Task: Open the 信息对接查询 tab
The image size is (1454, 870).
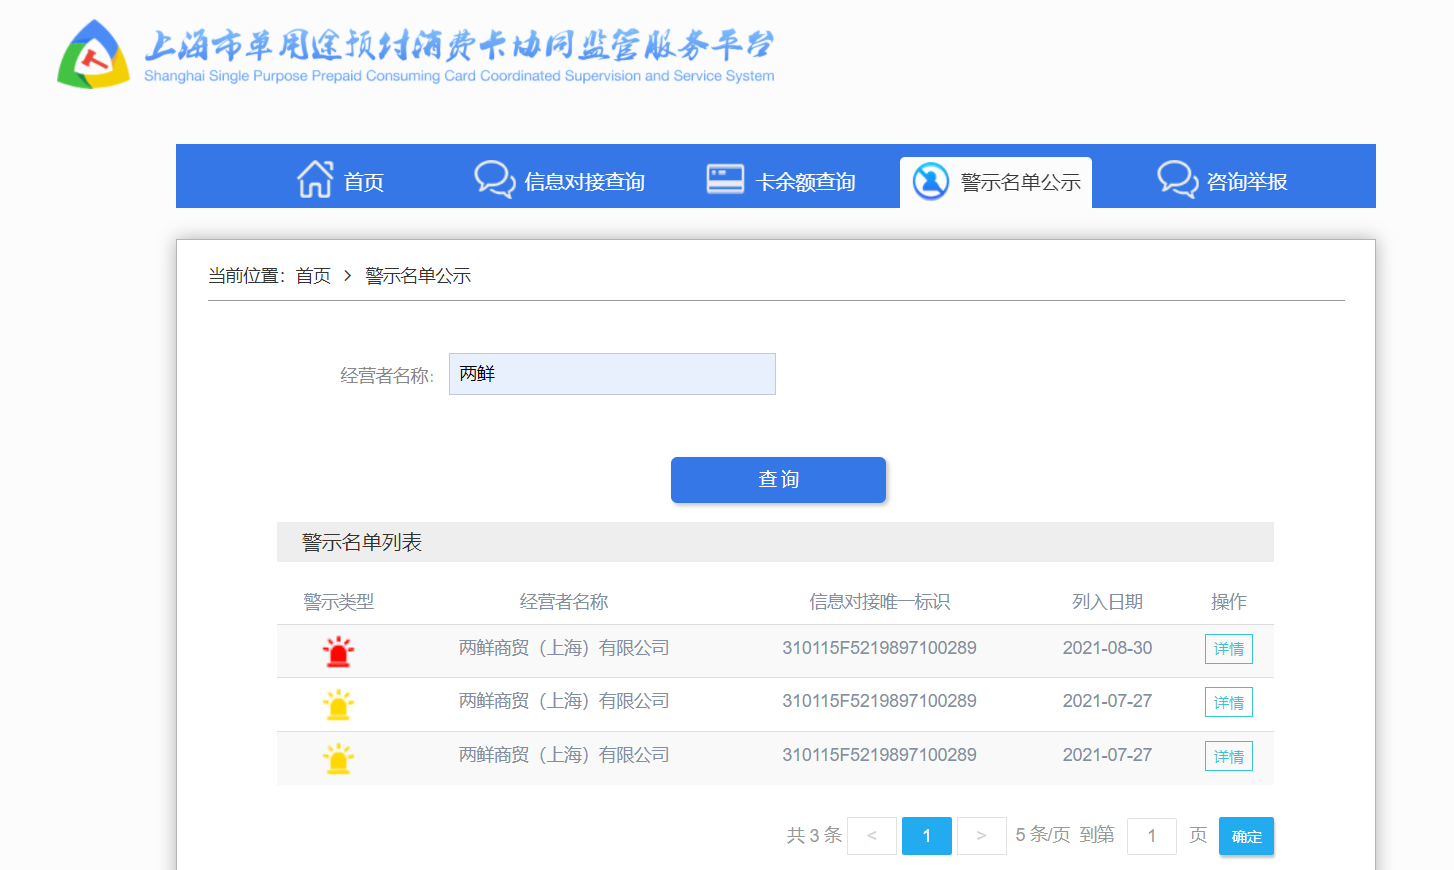Action: 560,179
